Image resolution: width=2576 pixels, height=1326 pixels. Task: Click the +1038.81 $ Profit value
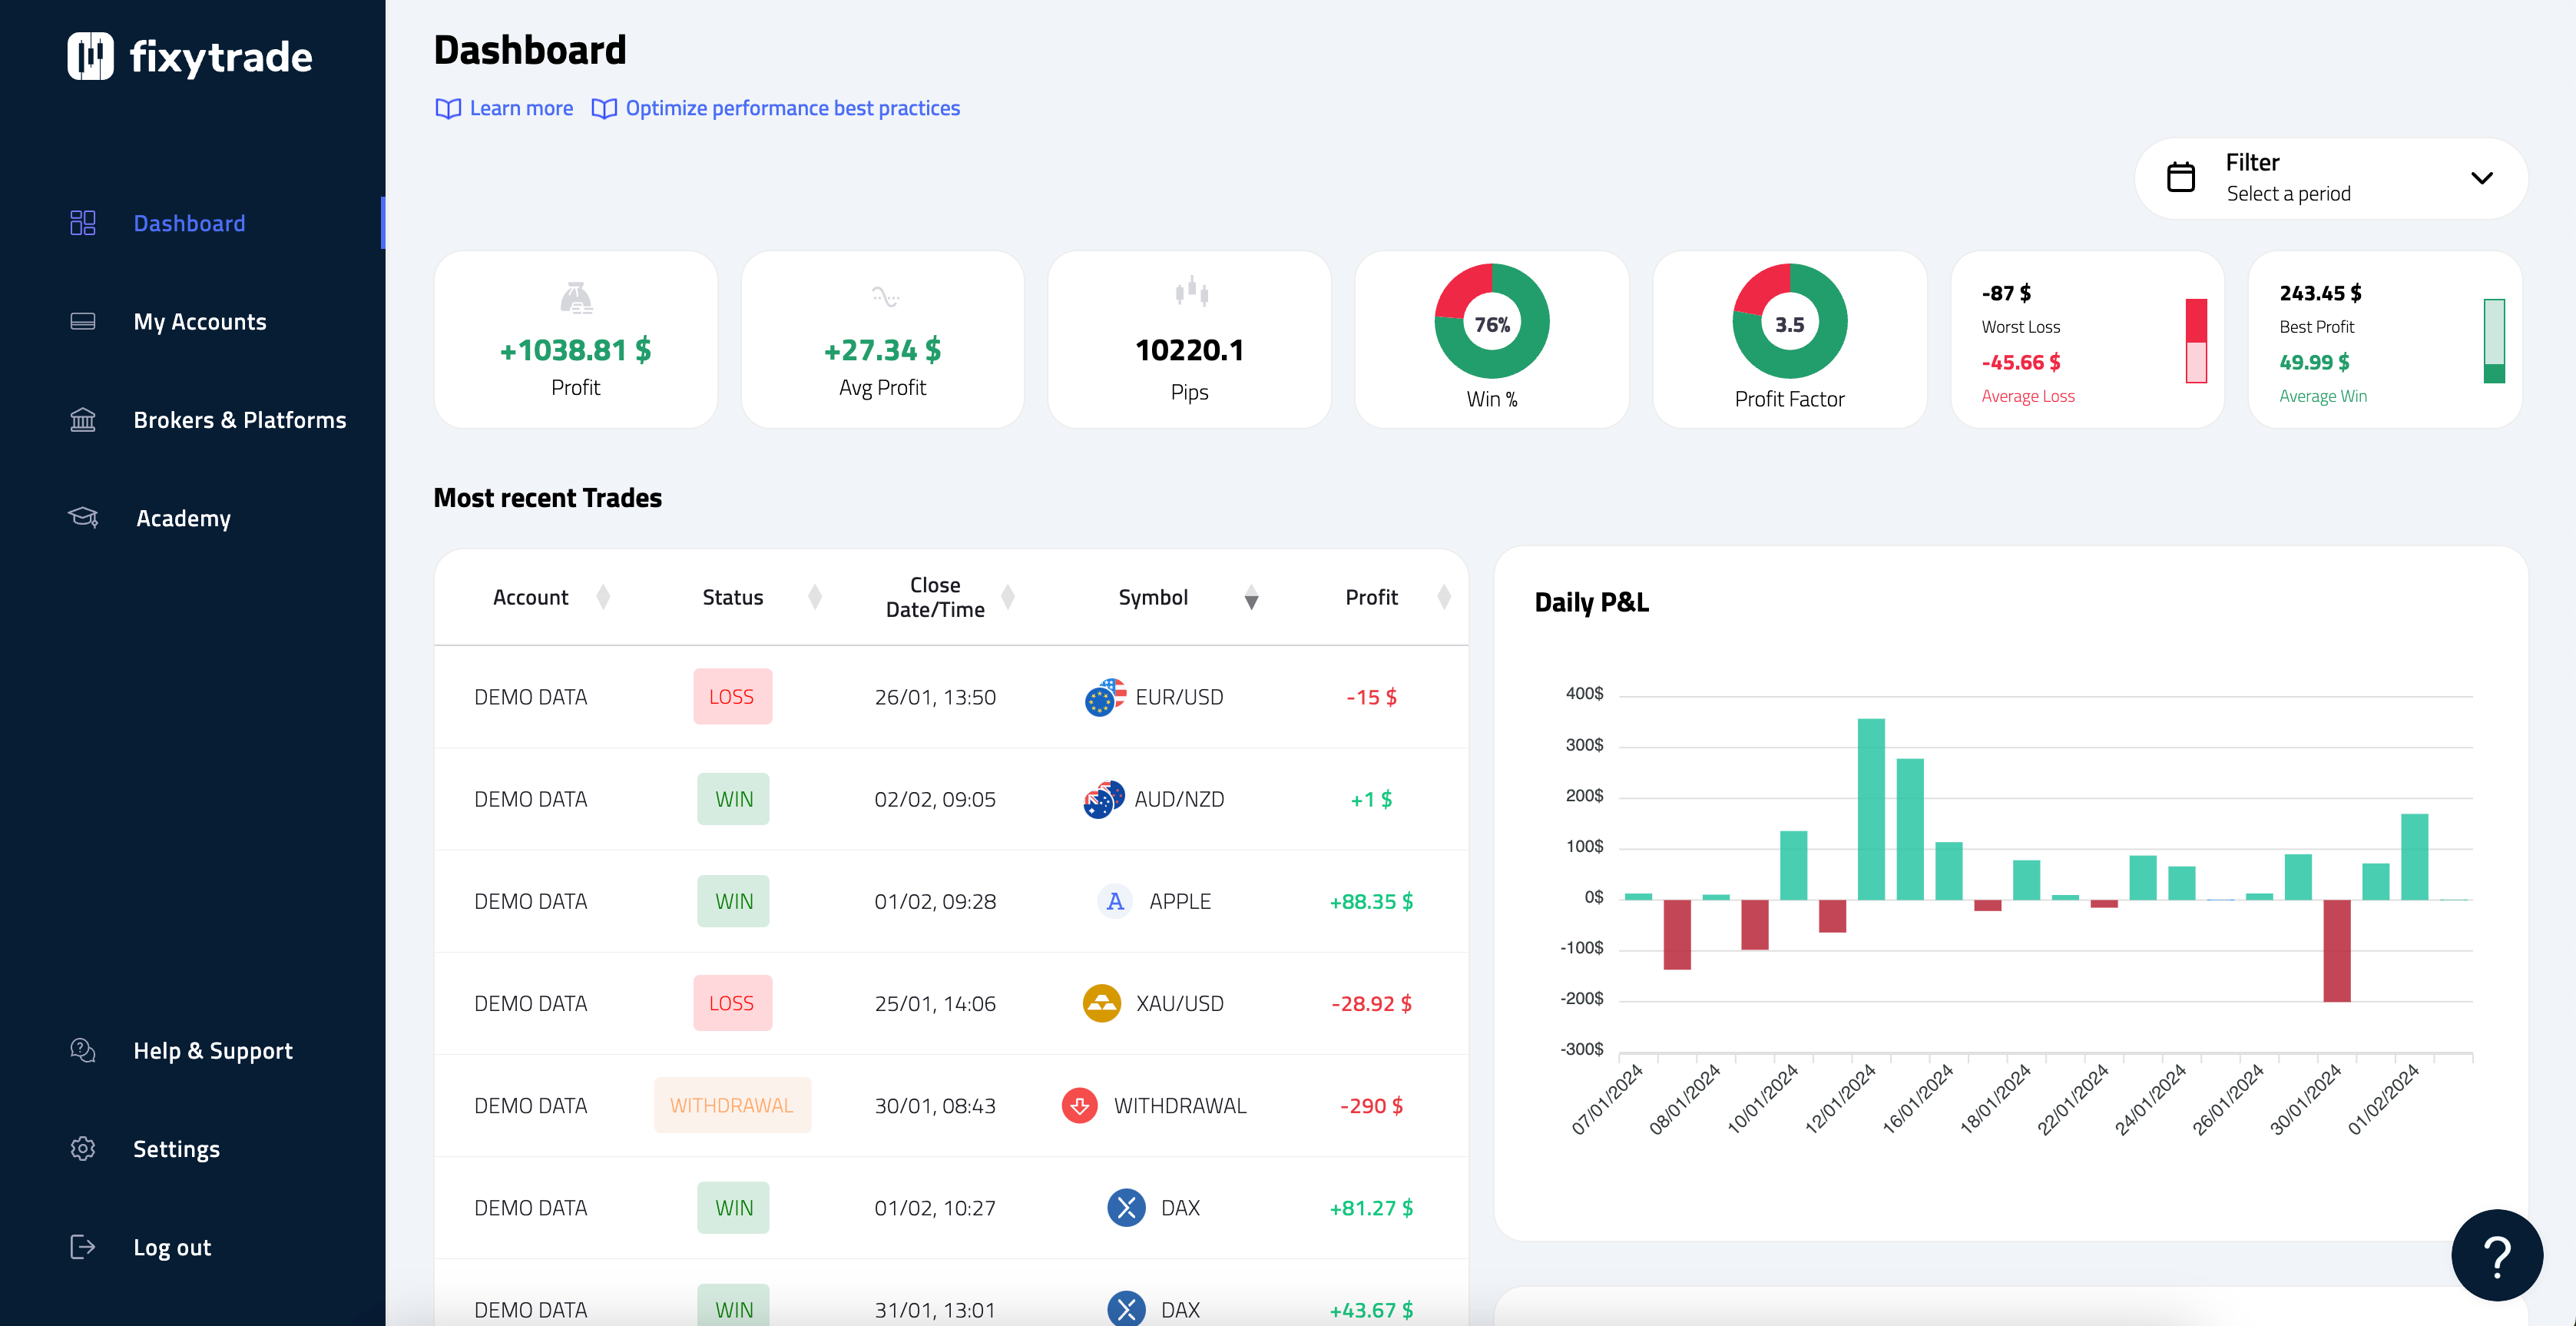pos(575,349)
